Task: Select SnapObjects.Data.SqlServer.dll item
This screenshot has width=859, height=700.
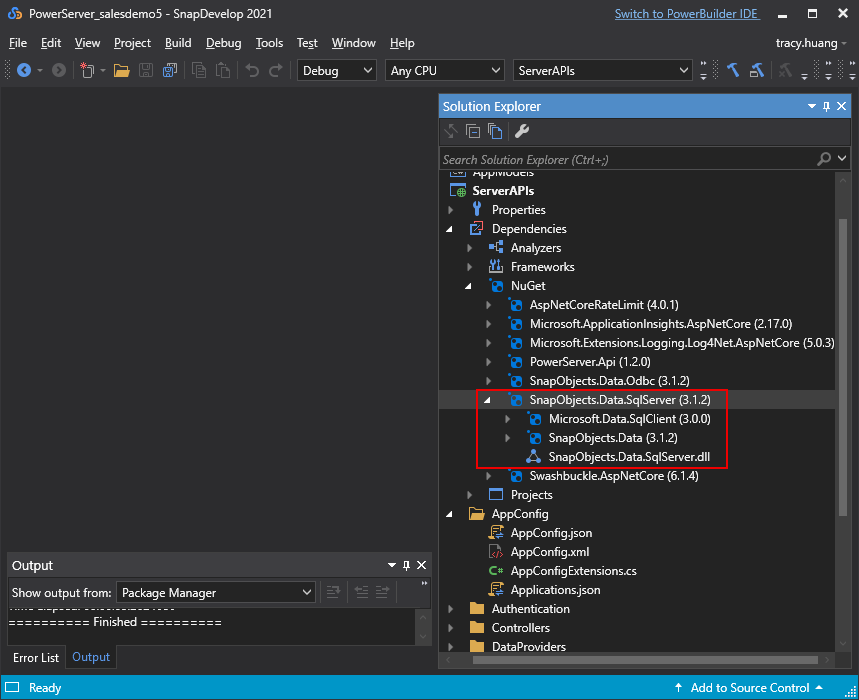Action: click(x=629, y=457)
